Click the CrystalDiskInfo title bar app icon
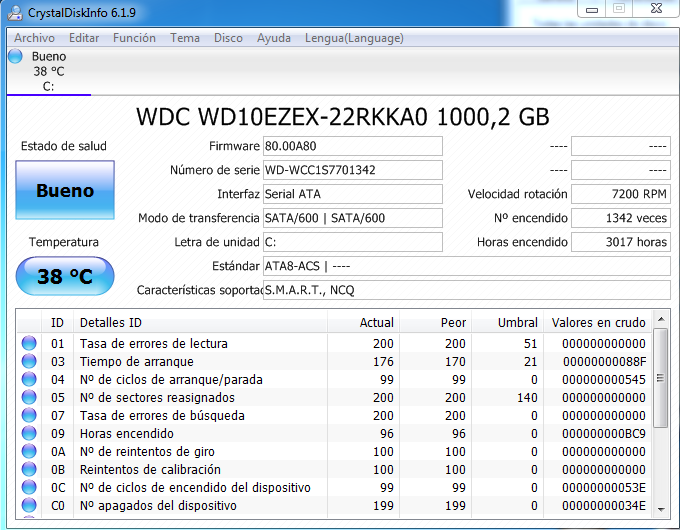Screen dimensions: 680x530 pyautogui.click(x=16, y=13)
